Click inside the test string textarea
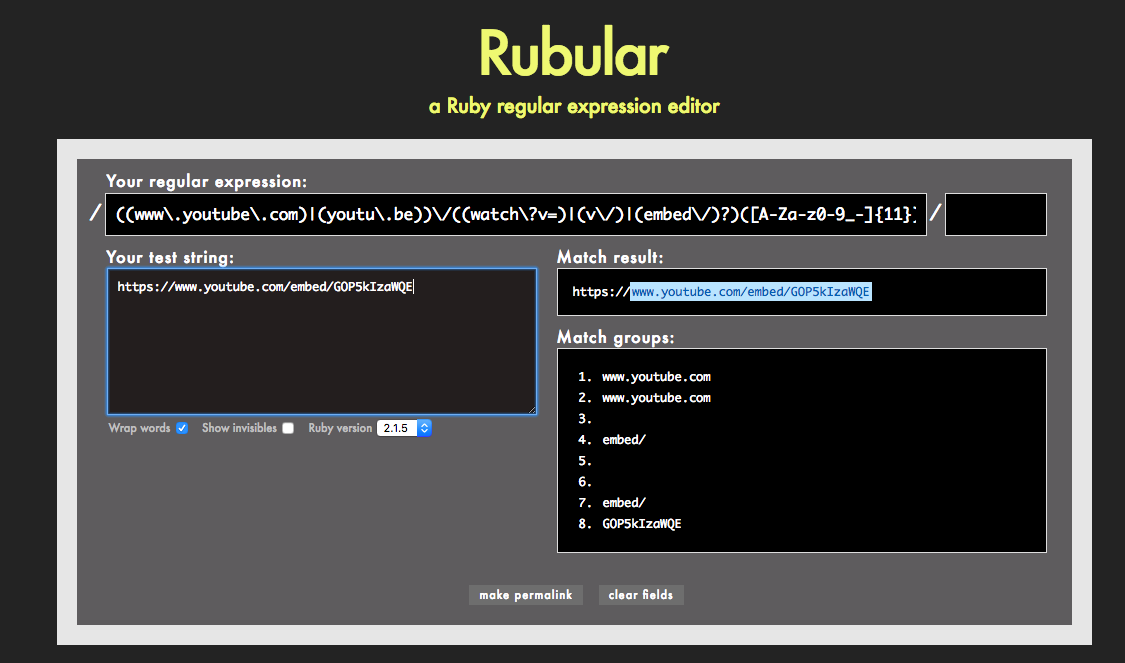Viewport: 1125px width, 663px height. 322,342
